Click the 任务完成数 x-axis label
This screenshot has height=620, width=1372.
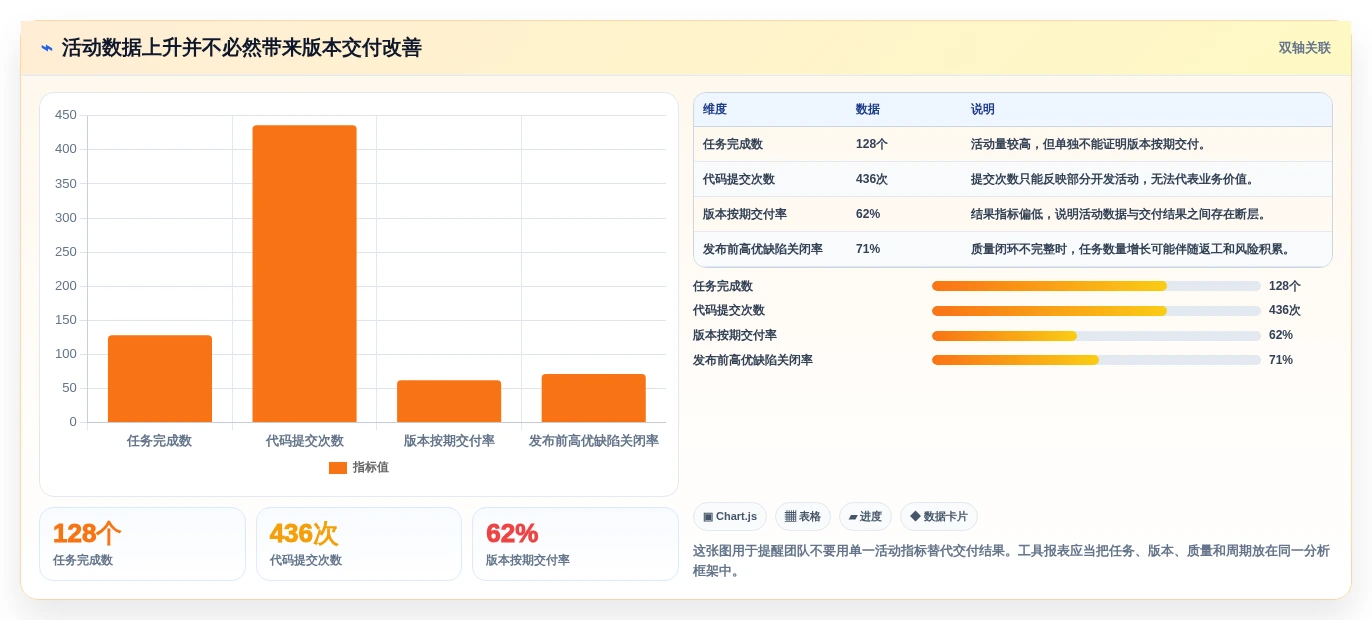pos(160,441)
